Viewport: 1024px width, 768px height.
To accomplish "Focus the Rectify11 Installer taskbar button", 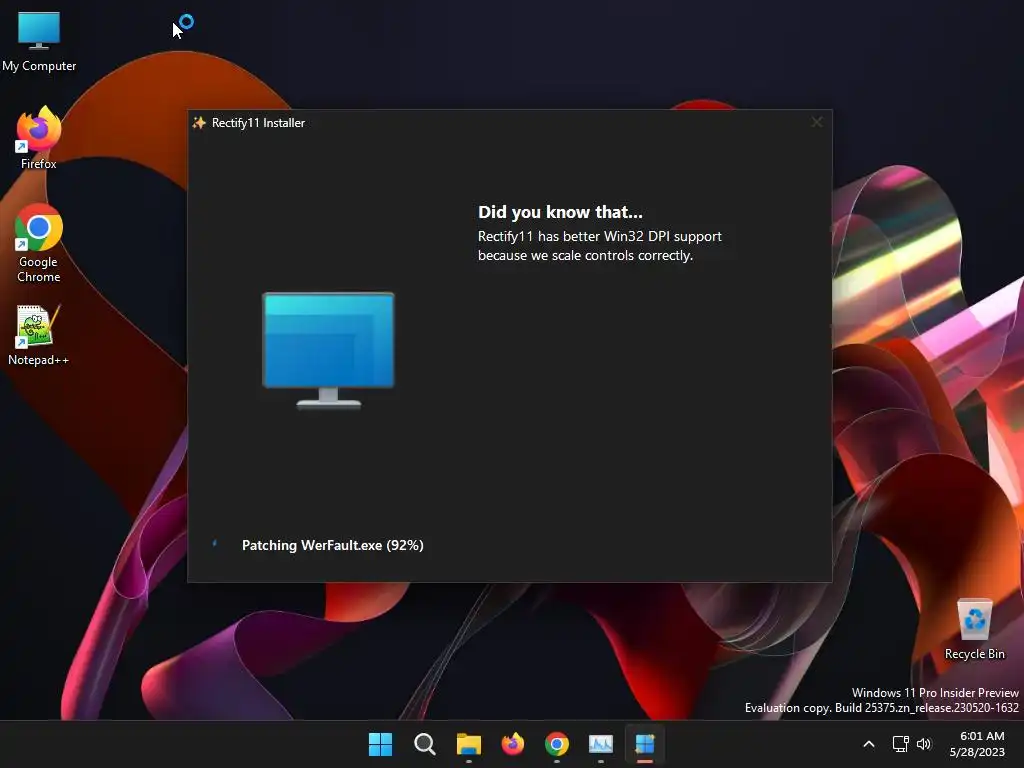I will click(x=645, y=744).
